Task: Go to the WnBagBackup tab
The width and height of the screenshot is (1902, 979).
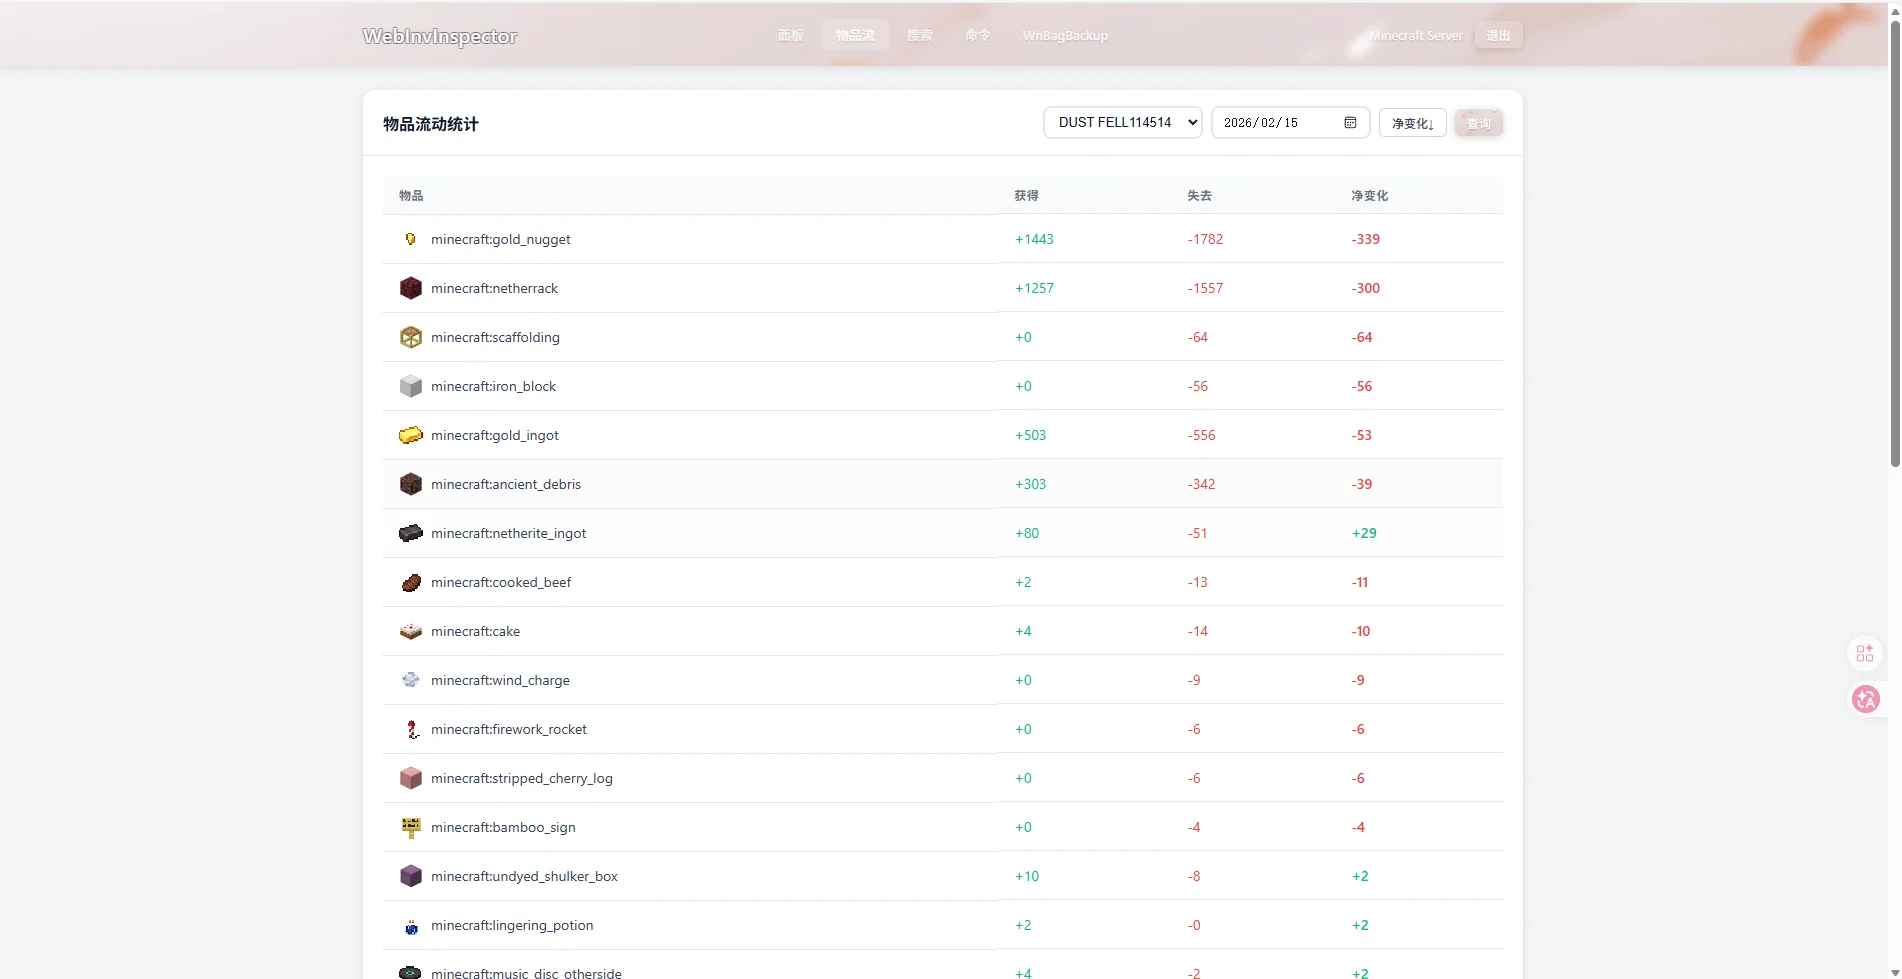Action: [1065, 35]
